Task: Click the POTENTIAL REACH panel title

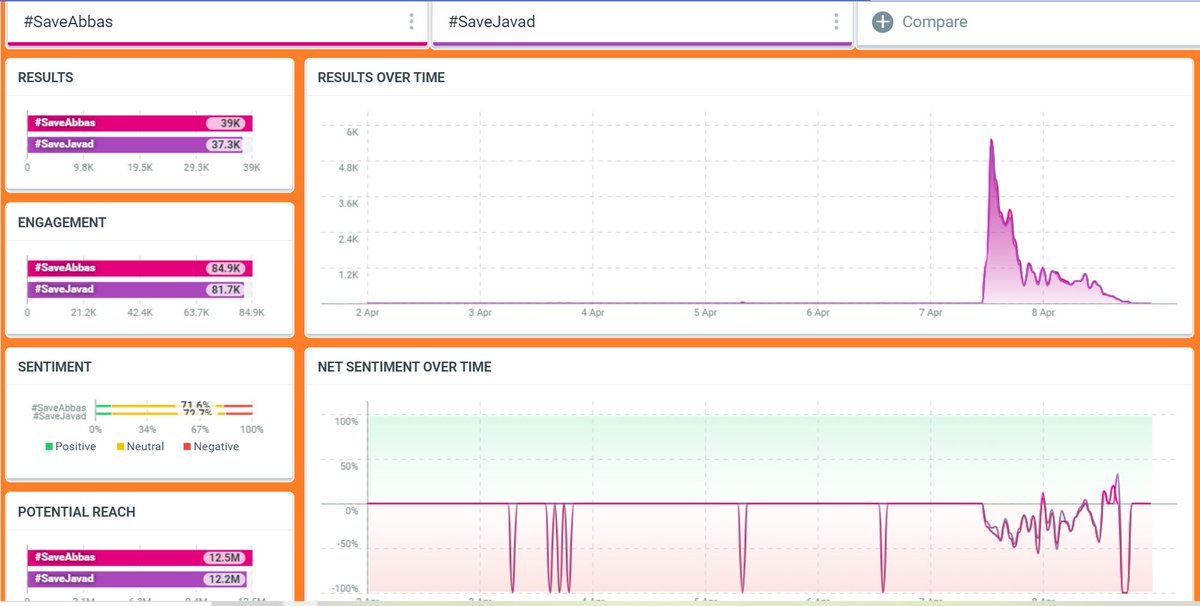Action: click(x=77, y=512)
